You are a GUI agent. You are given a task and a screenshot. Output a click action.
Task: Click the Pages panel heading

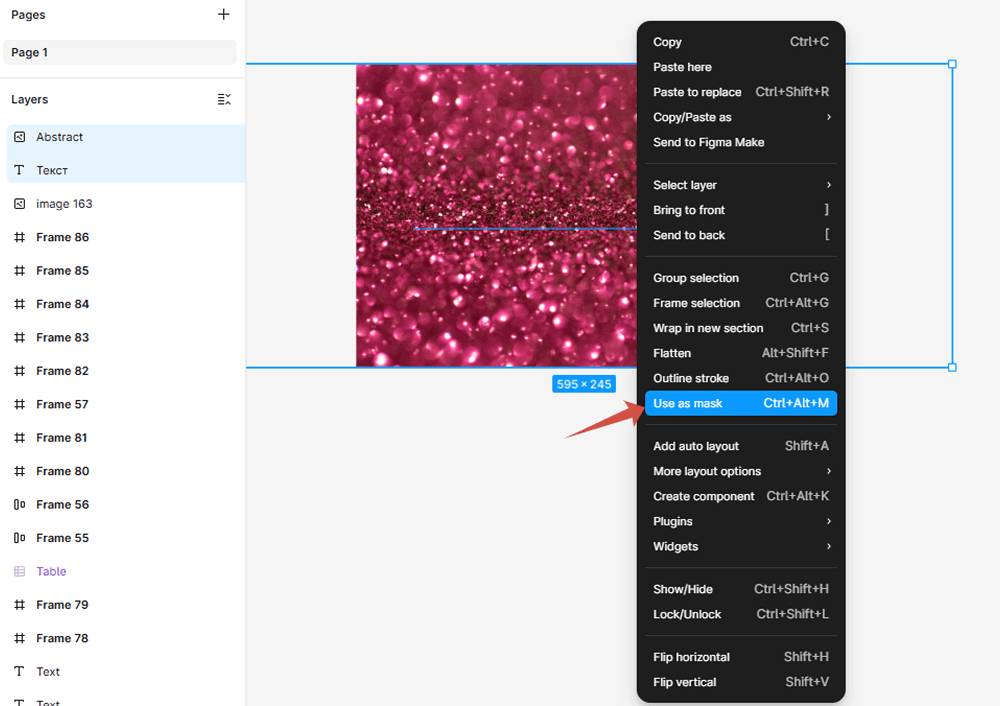click(x=28, y=15)
